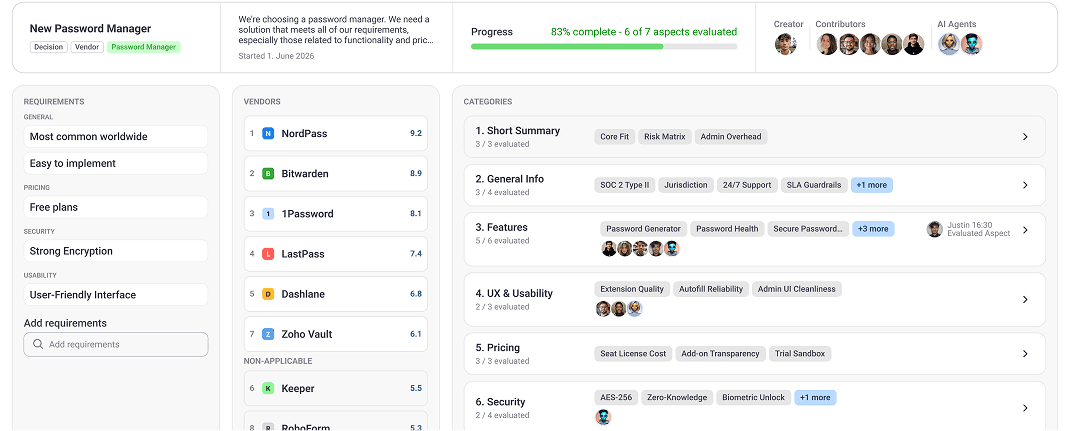Select the Seat License Cost tag
The image size is (1070, 431).
point(633,354)
